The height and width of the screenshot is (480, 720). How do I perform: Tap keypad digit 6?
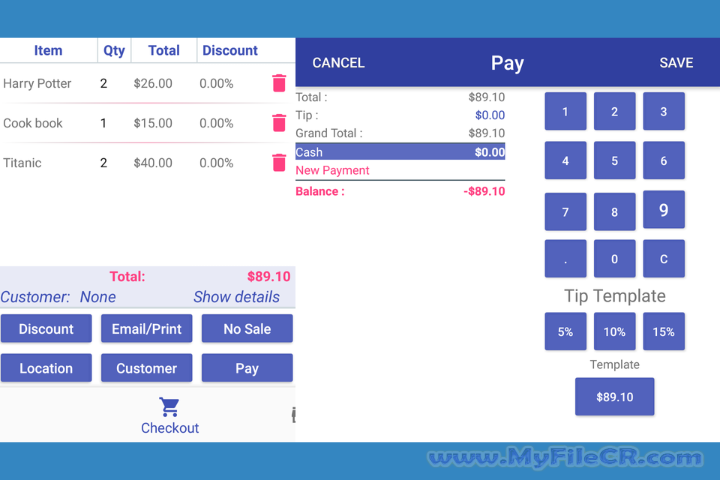(664, 160)
